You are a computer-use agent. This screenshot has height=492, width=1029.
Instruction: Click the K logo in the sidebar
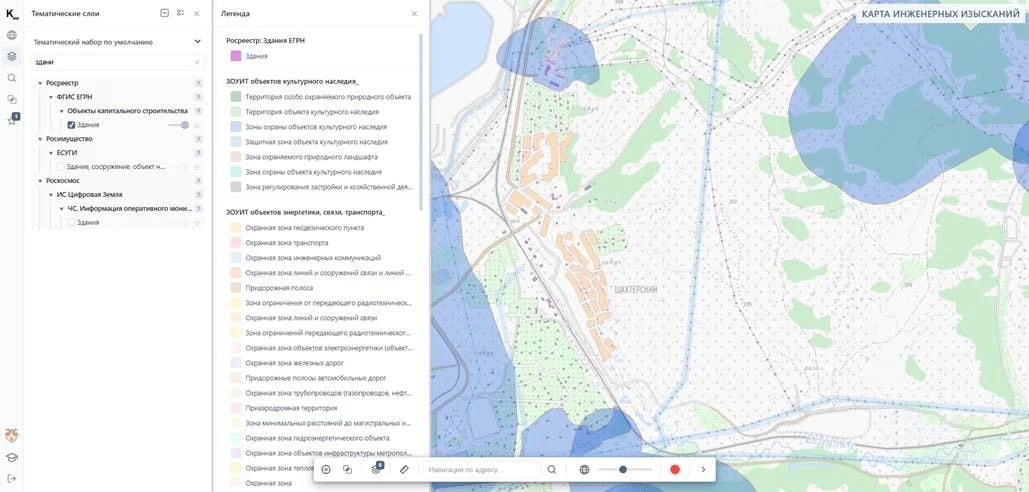point(12,14)
